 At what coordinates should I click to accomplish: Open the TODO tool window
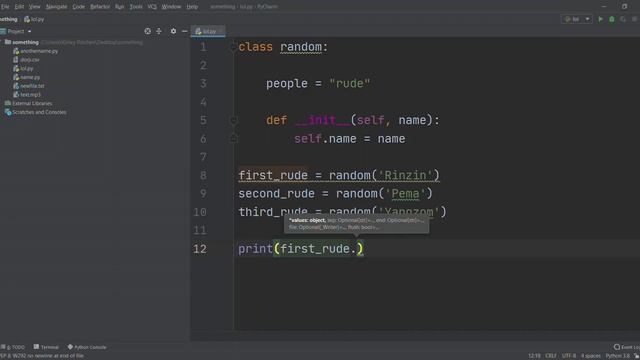(x=13, y=347)
